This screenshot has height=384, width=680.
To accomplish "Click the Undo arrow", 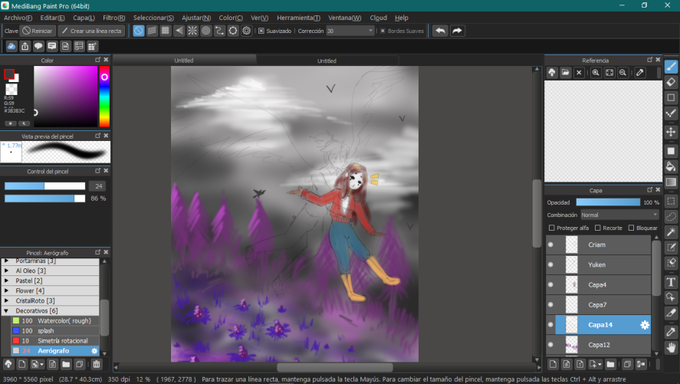I will click(440, 31).
